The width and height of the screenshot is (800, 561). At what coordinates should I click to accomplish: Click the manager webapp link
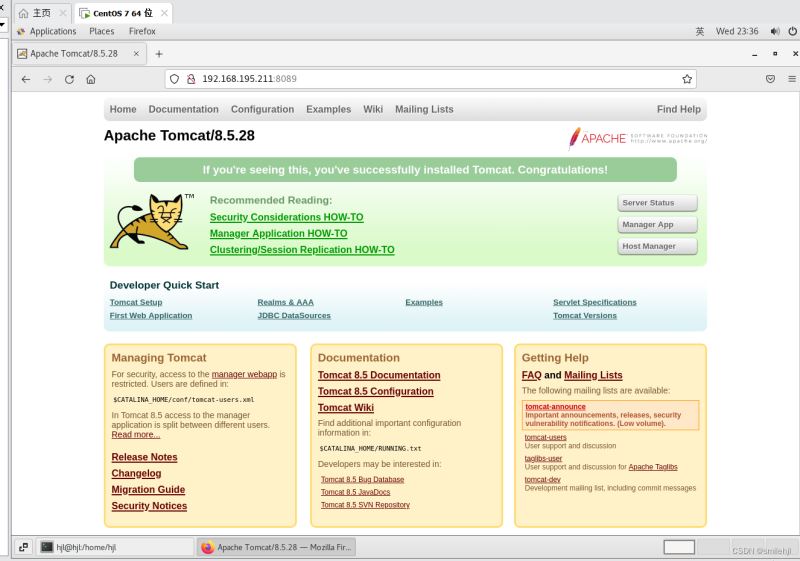[x=244, y=374]
